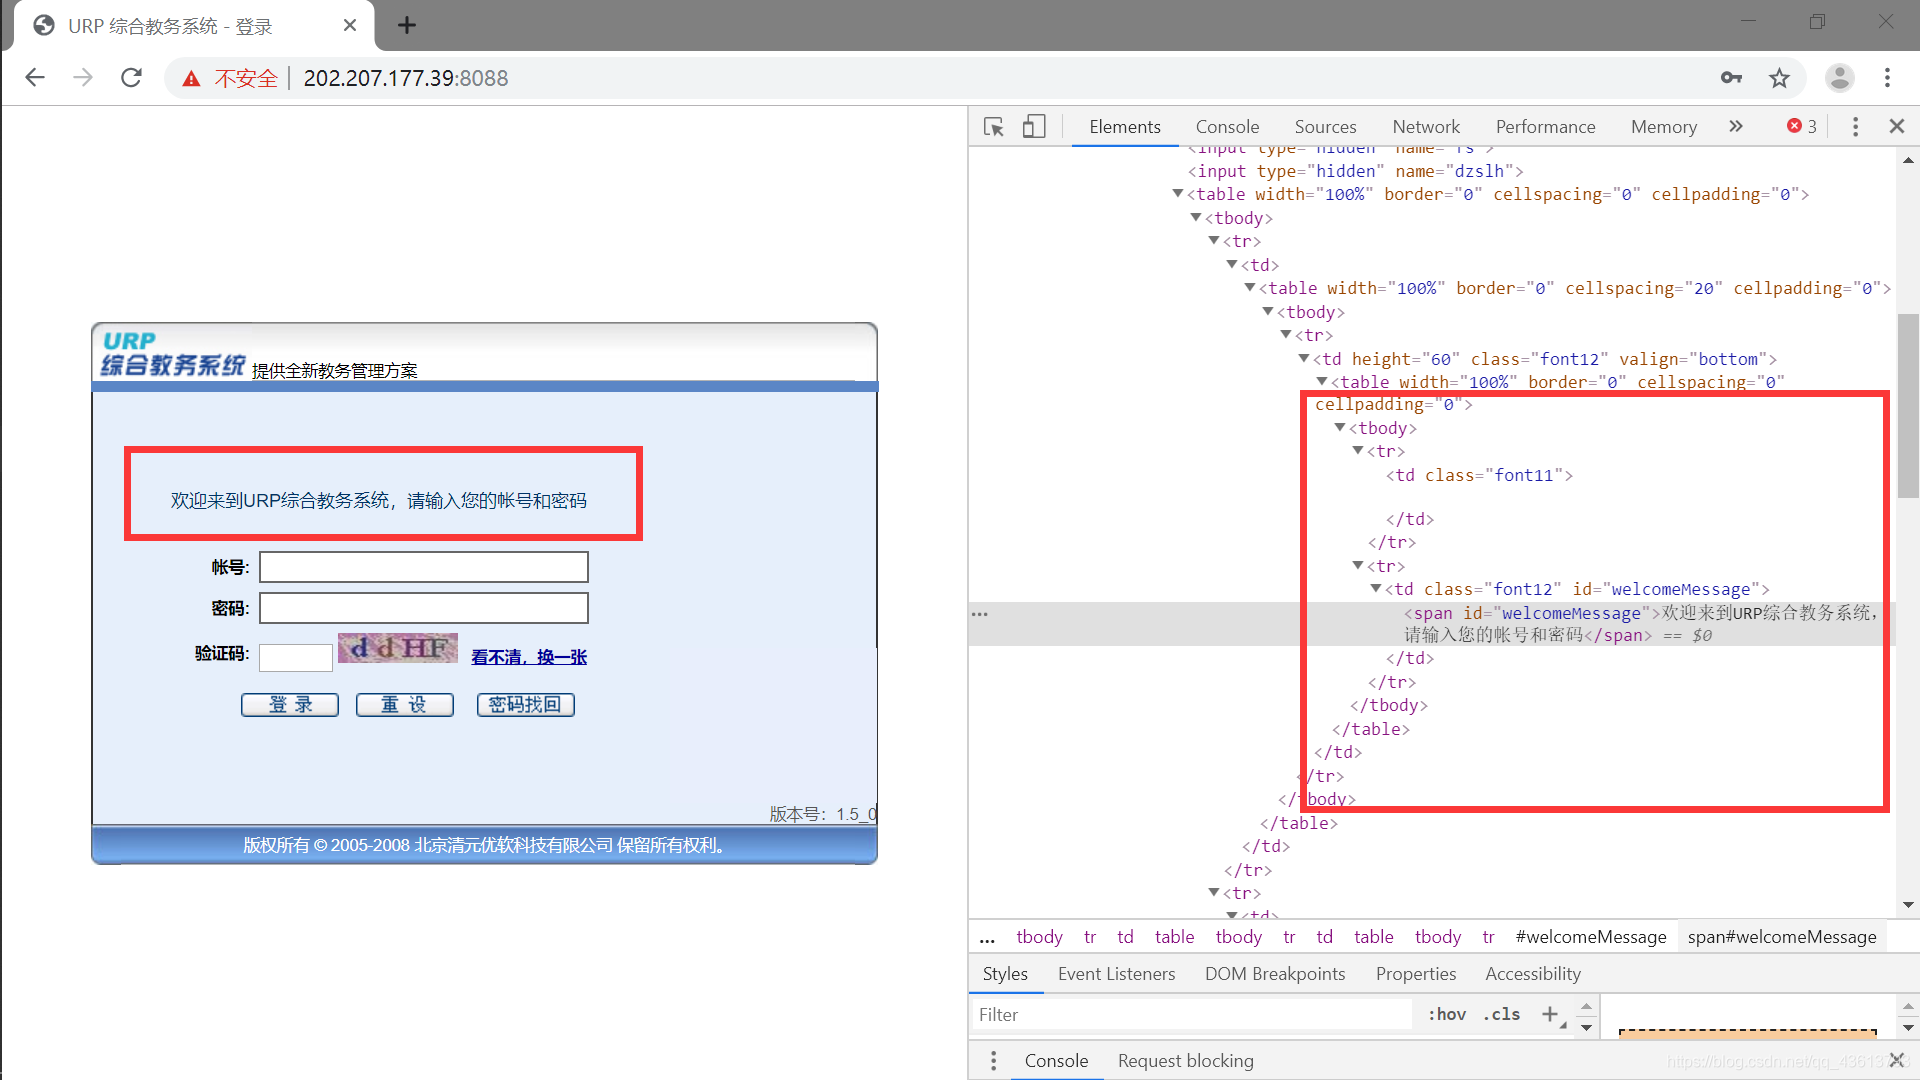Viewport: 1920px width, 1080px height.
Task: Open the Sources tab
Action: (1325, 127)
